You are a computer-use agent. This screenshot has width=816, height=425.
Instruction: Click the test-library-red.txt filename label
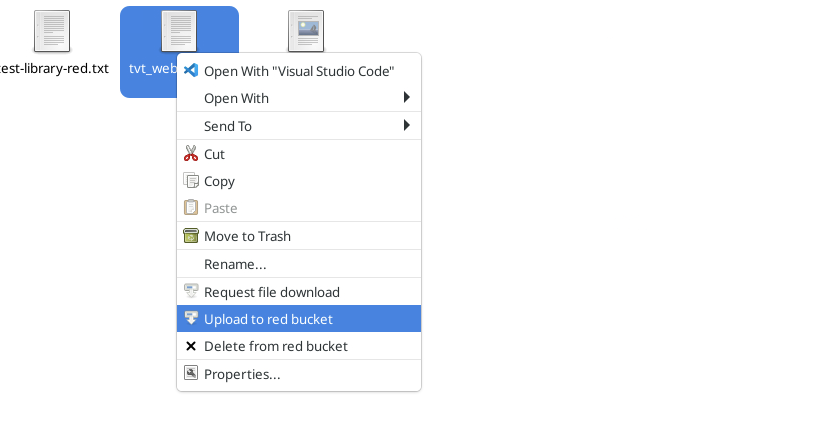click(x=54, y=69)
